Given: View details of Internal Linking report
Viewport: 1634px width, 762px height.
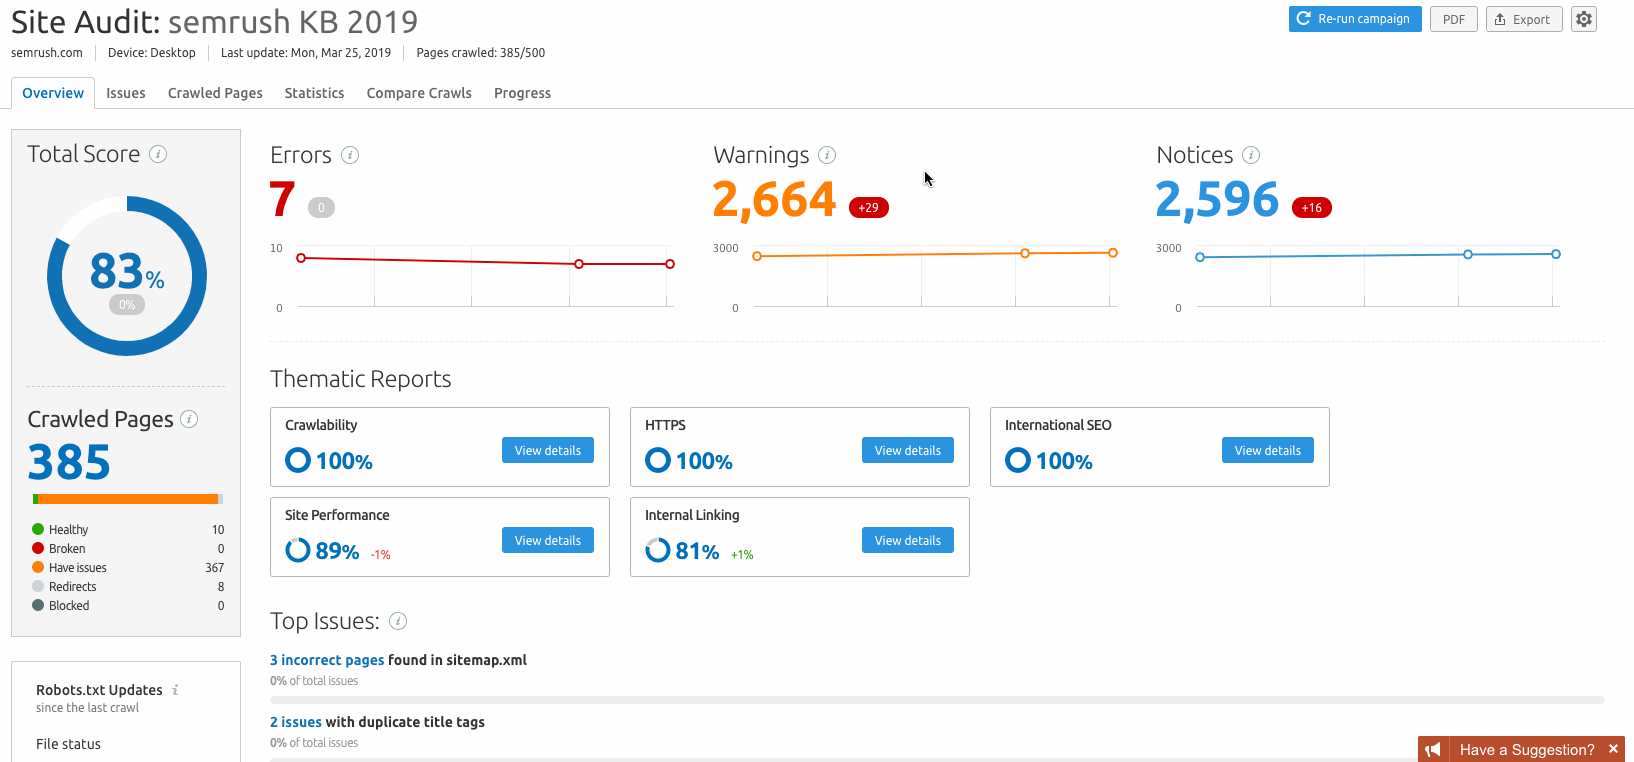Looking at the screenshot, I should [908, 540].
